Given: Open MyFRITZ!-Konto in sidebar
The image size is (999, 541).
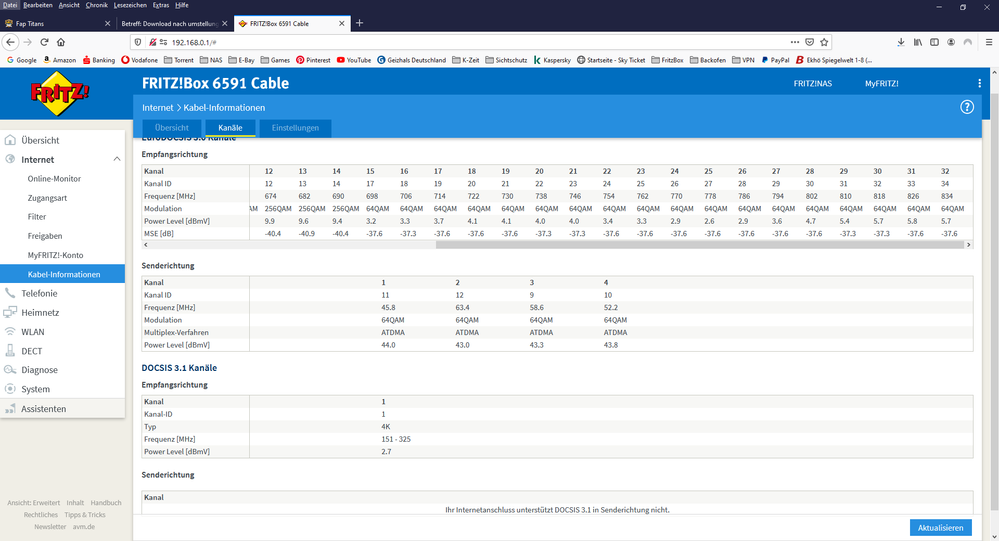Looking at the screenshot, I should 55,255.
